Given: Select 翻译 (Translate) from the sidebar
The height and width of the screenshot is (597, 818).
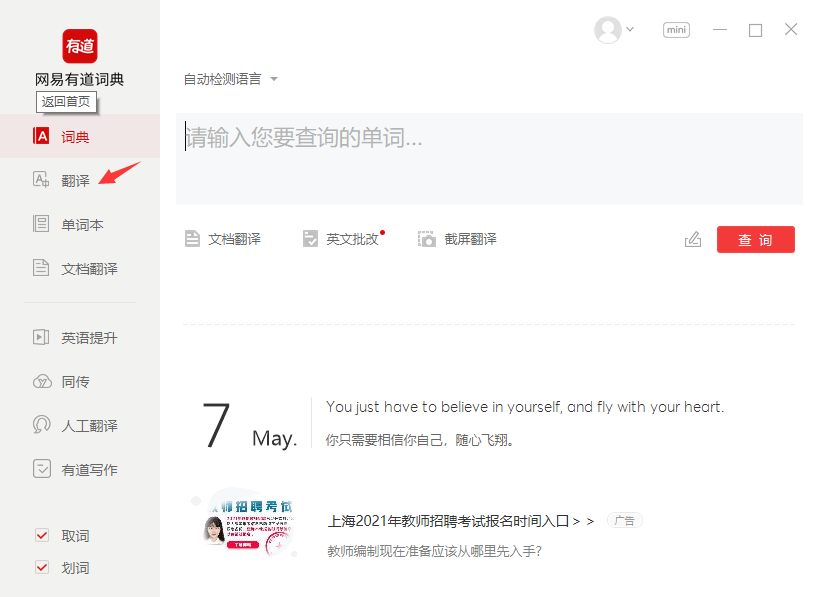Looking at the screenshot, I should click(62, 179).
